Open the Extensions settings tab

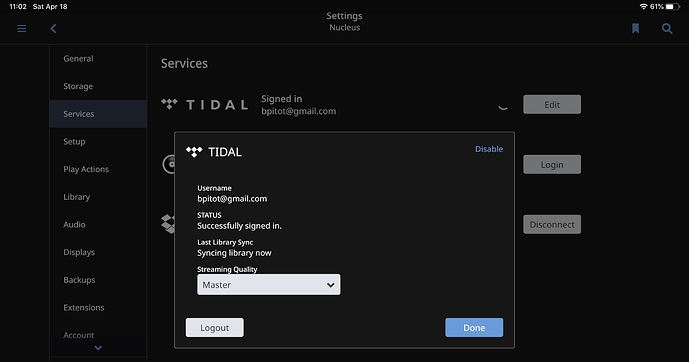(98, 308)
